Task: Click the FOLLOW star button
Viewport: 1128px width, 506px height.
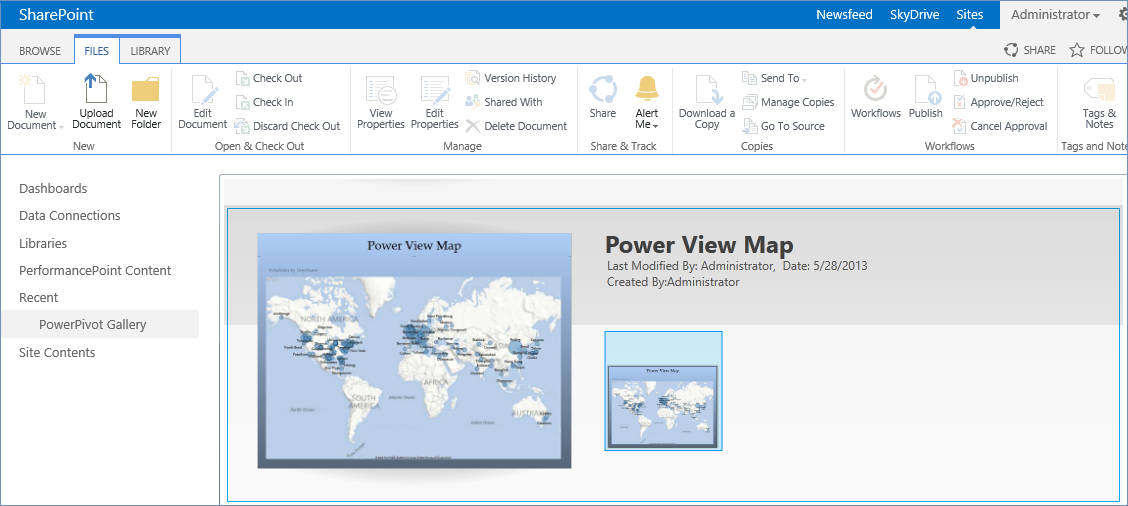Action: coord(1098,50)
